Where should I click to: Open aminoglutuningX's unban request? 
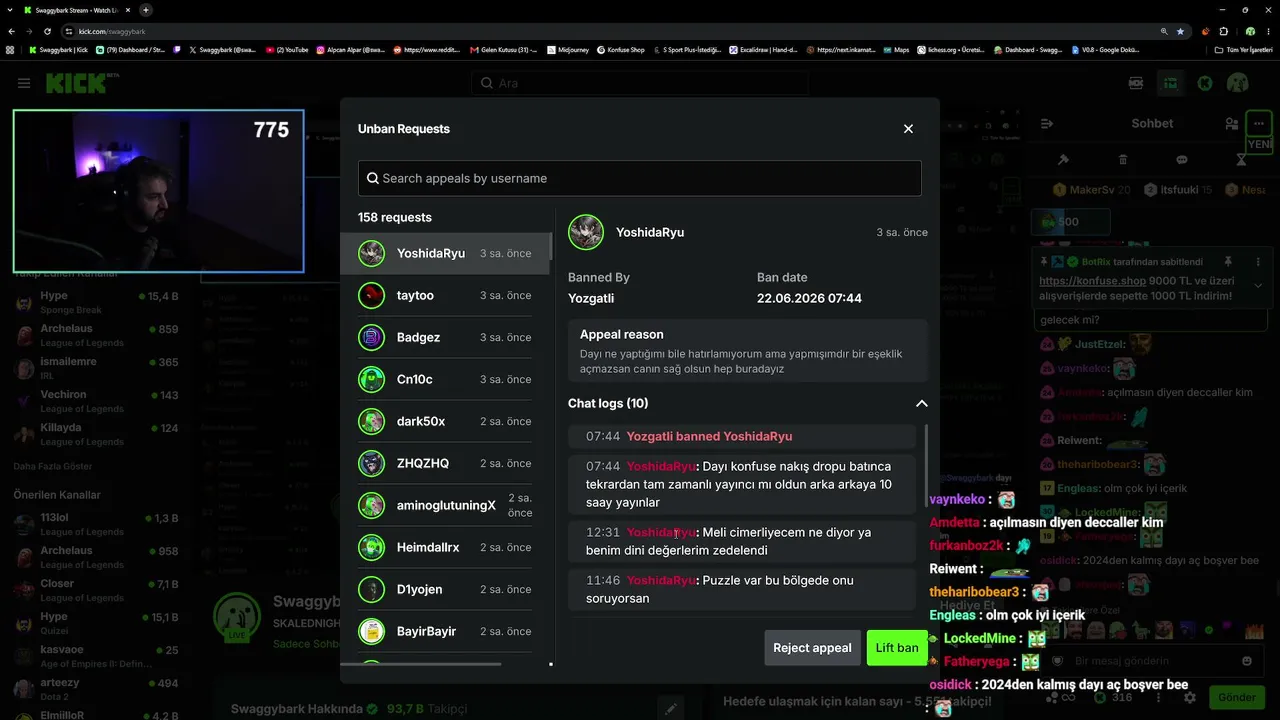point(445,505)
